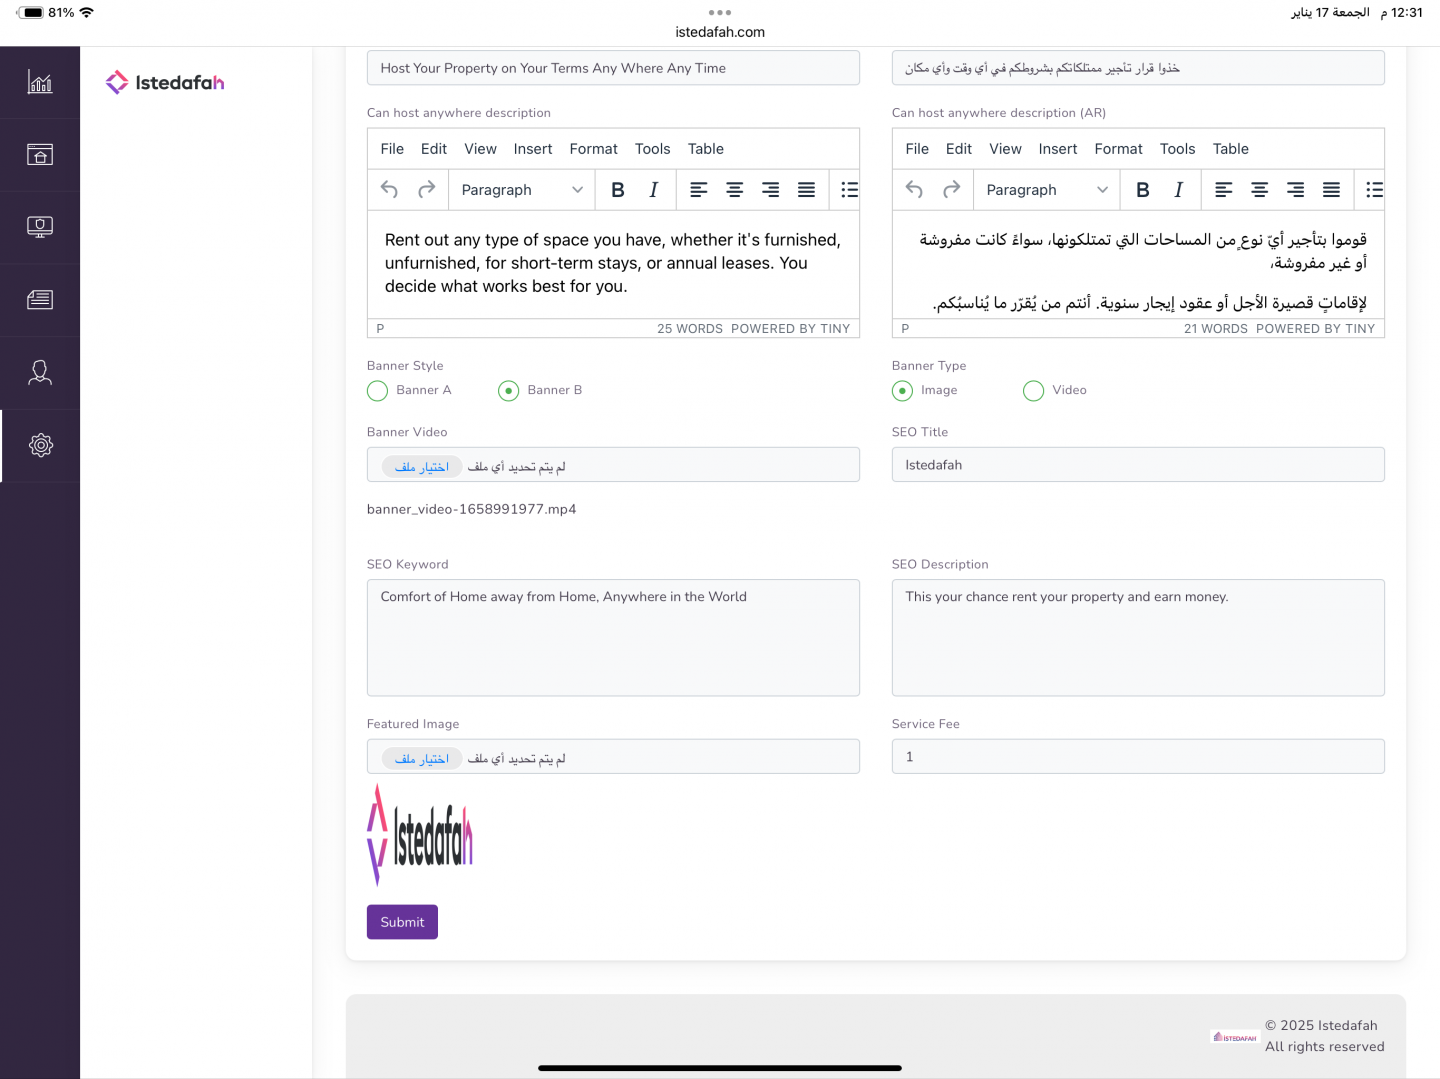The image size is (1440, 1079).
Task: Click bullet list icon in English editor
Action: 849,190
